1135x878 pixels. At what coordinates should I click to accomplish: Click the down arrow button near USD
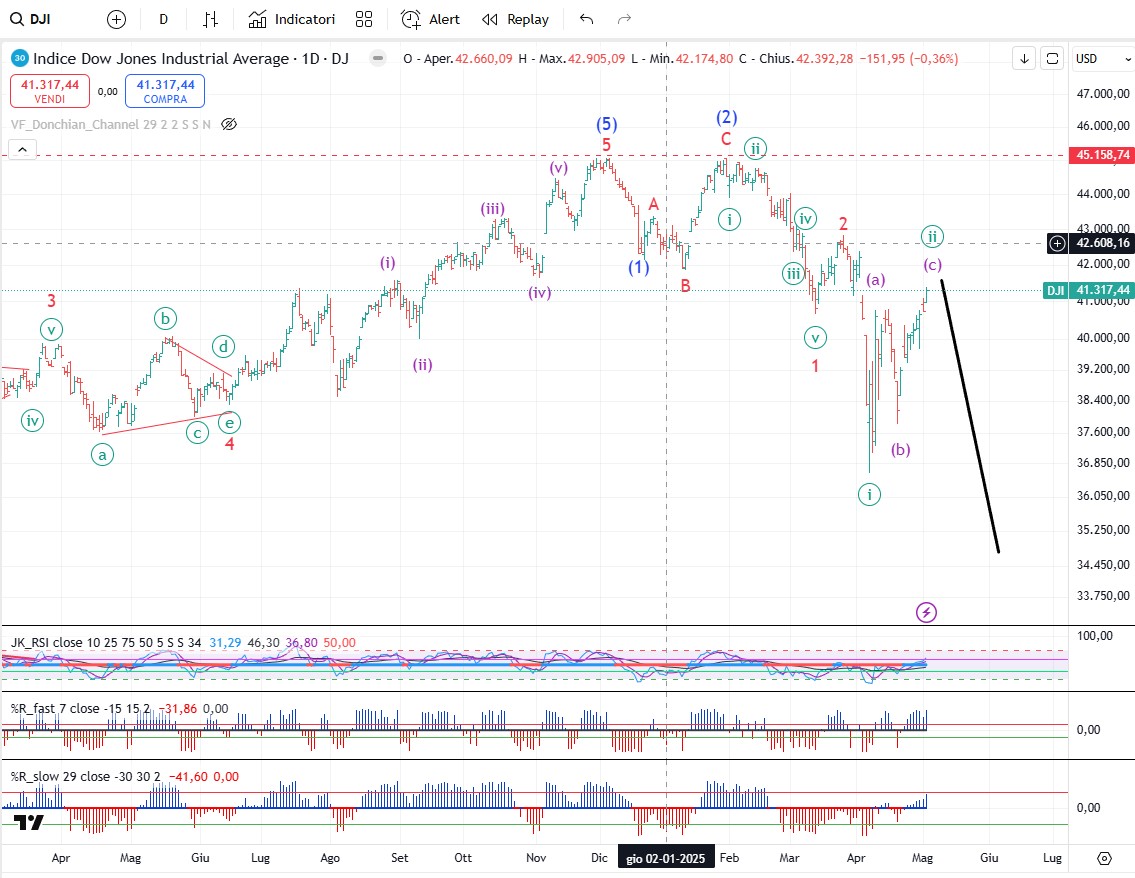(x=1024, y=59)
